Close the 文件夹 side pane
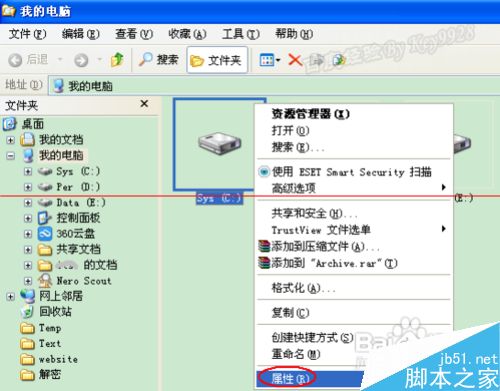500x391 pixels. click(x=144, y=104)
